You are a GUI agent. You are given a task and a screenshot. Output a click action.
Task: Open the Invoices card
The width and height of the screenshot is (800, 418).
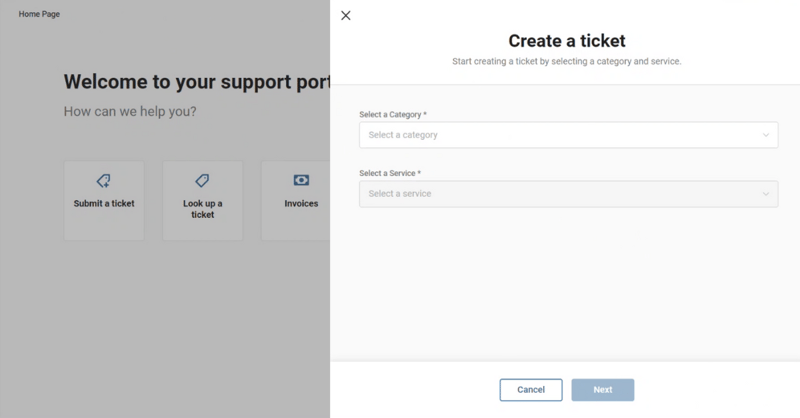click(296, 201)
